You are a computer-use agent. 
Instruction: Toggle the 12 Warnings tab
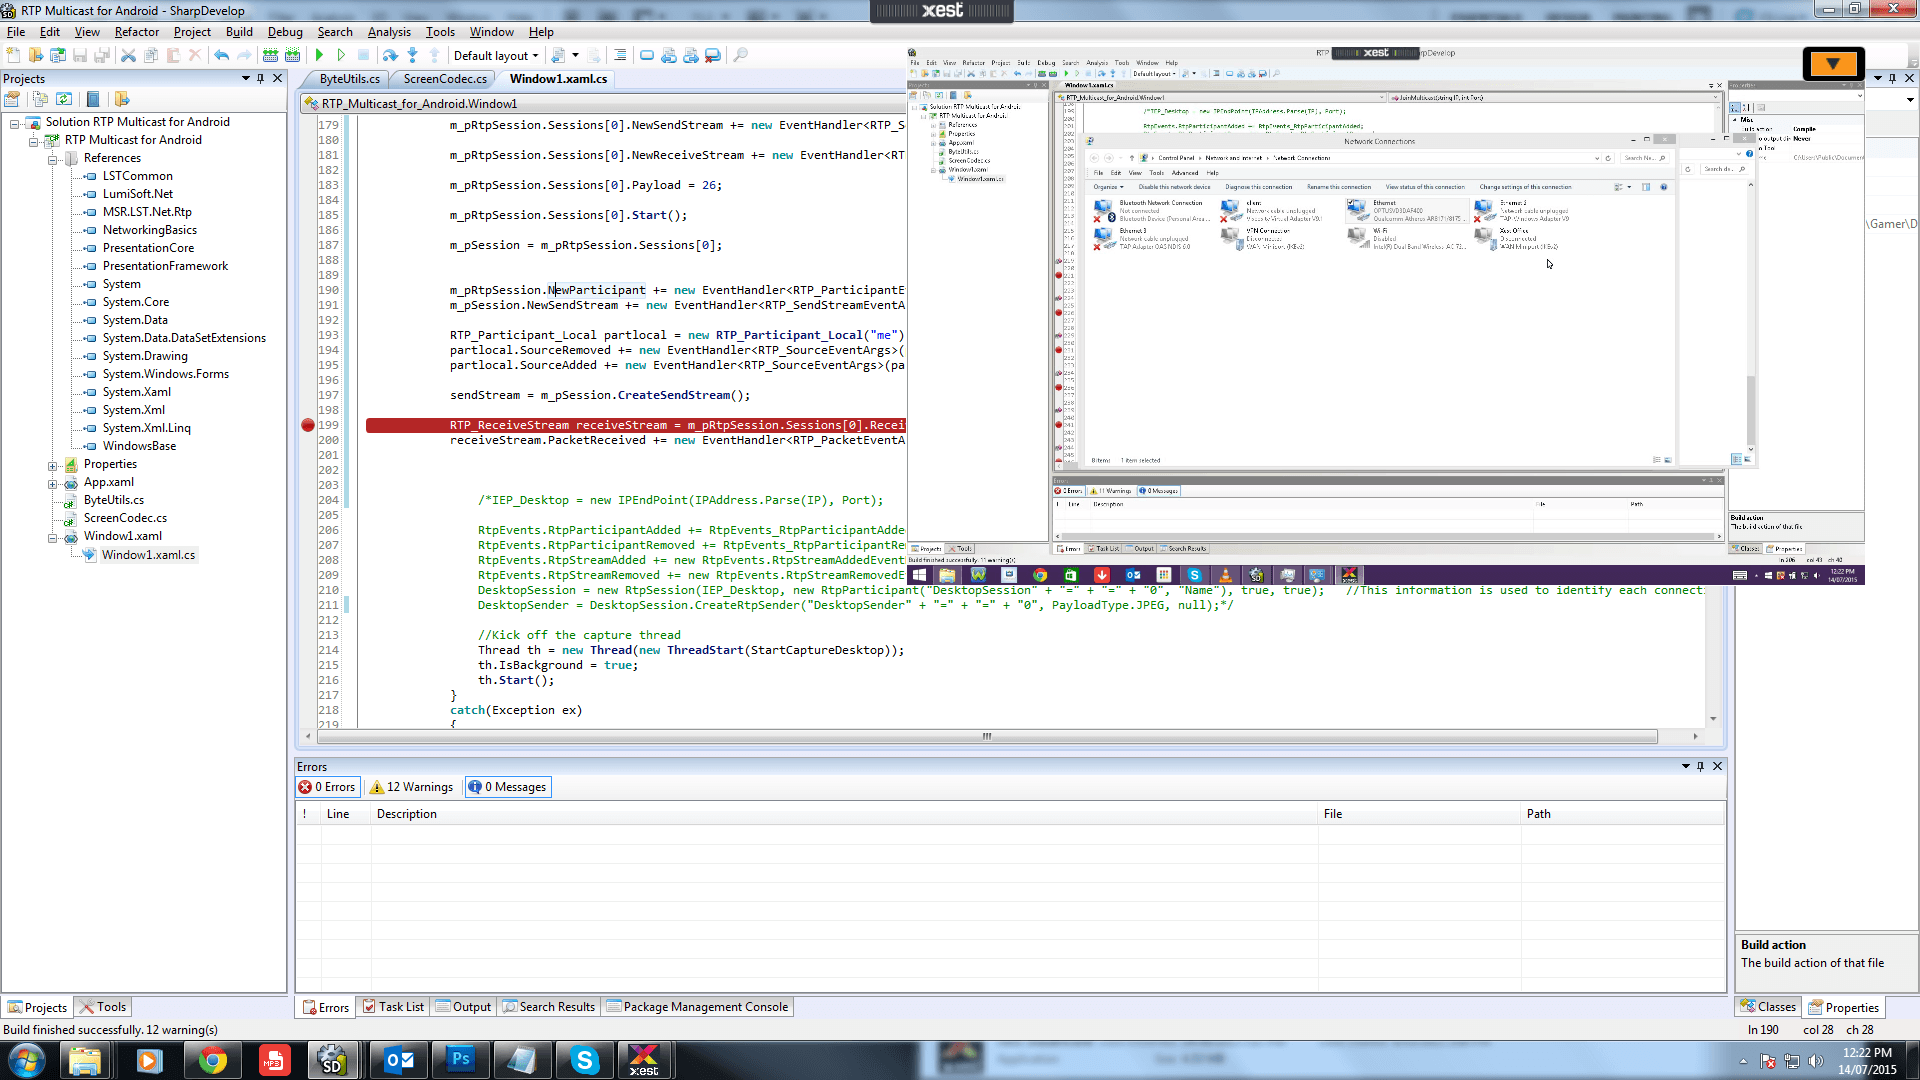[411, 786]
